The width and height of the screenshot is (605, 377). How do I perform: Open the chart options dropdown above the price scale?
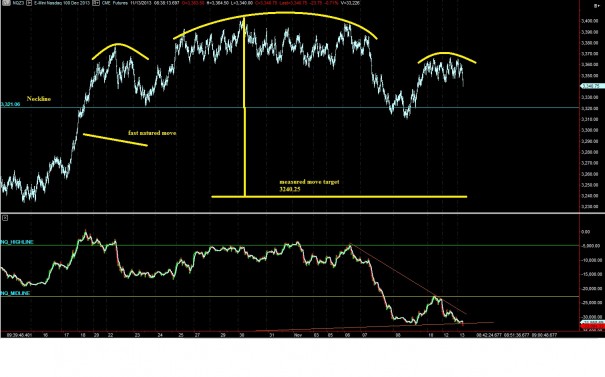[597, 5]
